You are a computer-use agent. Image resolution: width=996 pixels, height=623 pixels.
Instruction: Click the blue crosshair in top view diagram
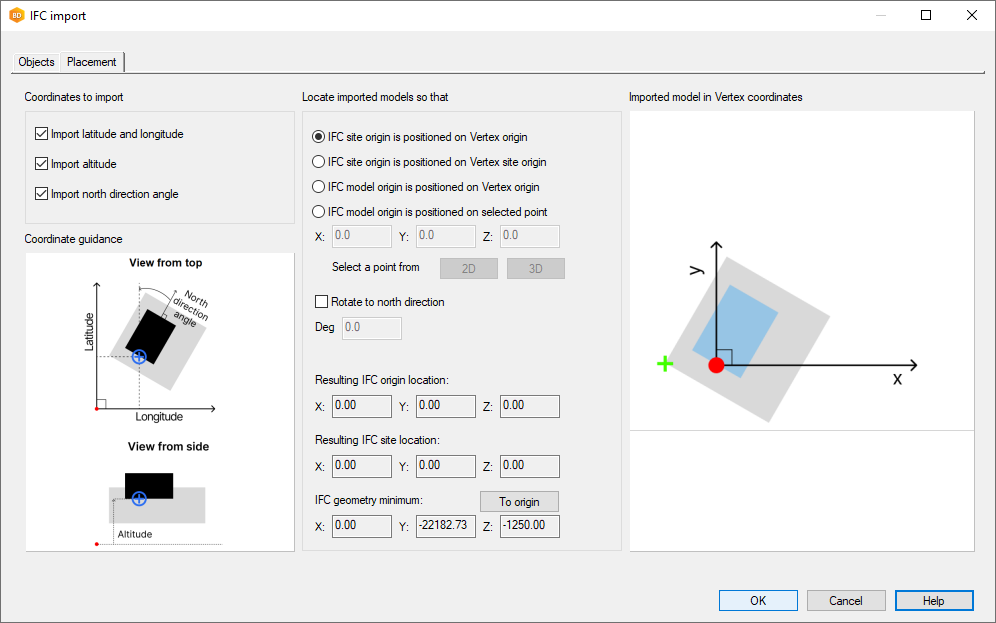point(139,357)
